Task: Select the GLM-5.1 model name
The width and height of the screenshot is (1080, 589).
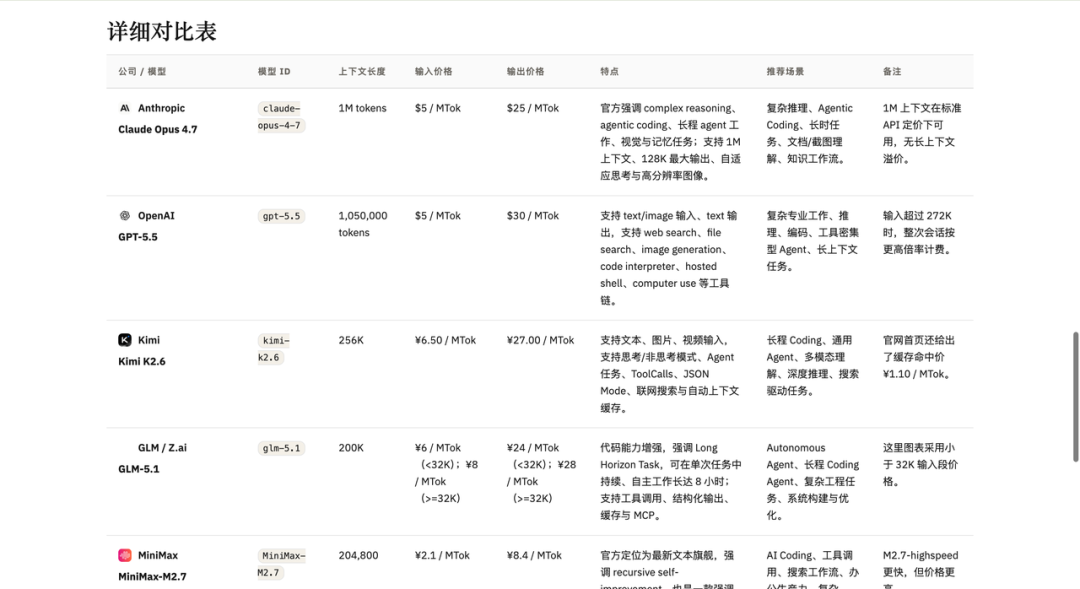Action: (138, 469)
